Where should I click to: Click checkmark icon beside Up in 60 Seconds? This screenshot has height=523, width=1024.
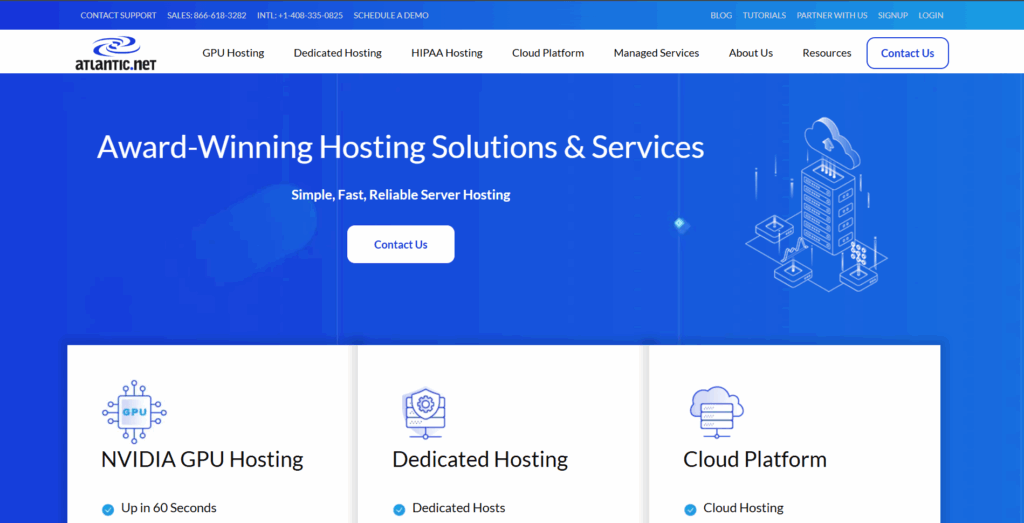[x=108, y=509]
